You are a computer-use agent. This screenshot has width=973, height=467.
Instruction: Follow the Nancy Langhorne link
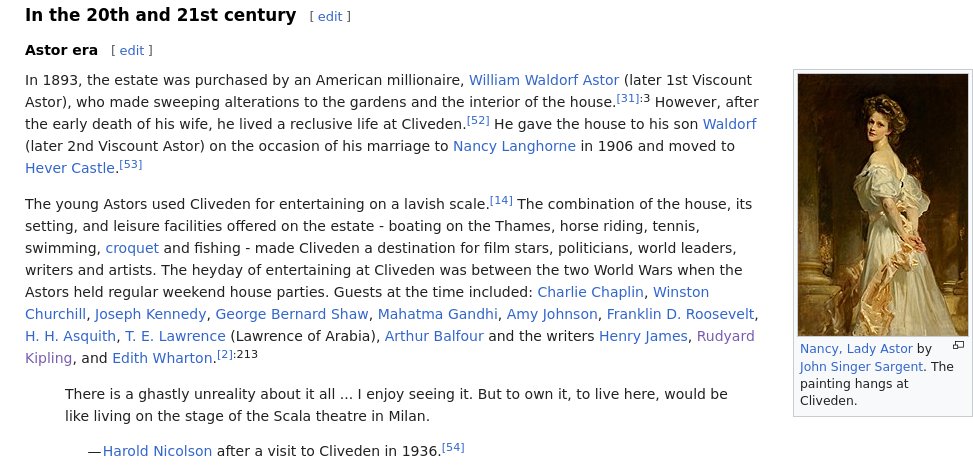[x=514, y=146]
